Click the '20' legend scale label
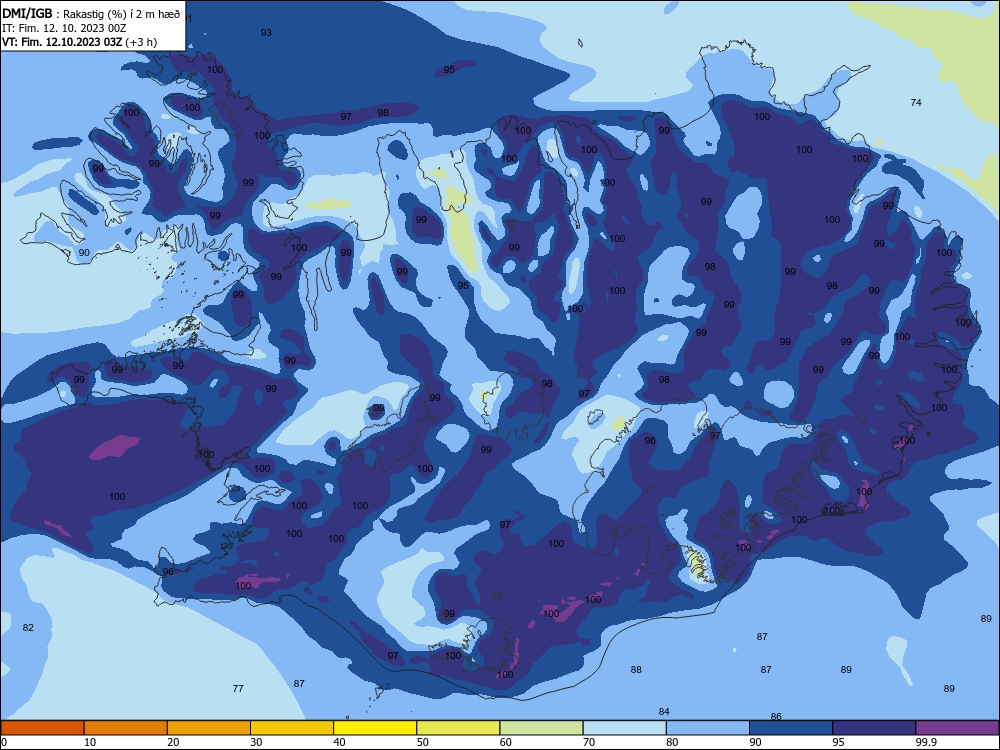Screen dimensions: 1000x750 (x=173, y=742)
